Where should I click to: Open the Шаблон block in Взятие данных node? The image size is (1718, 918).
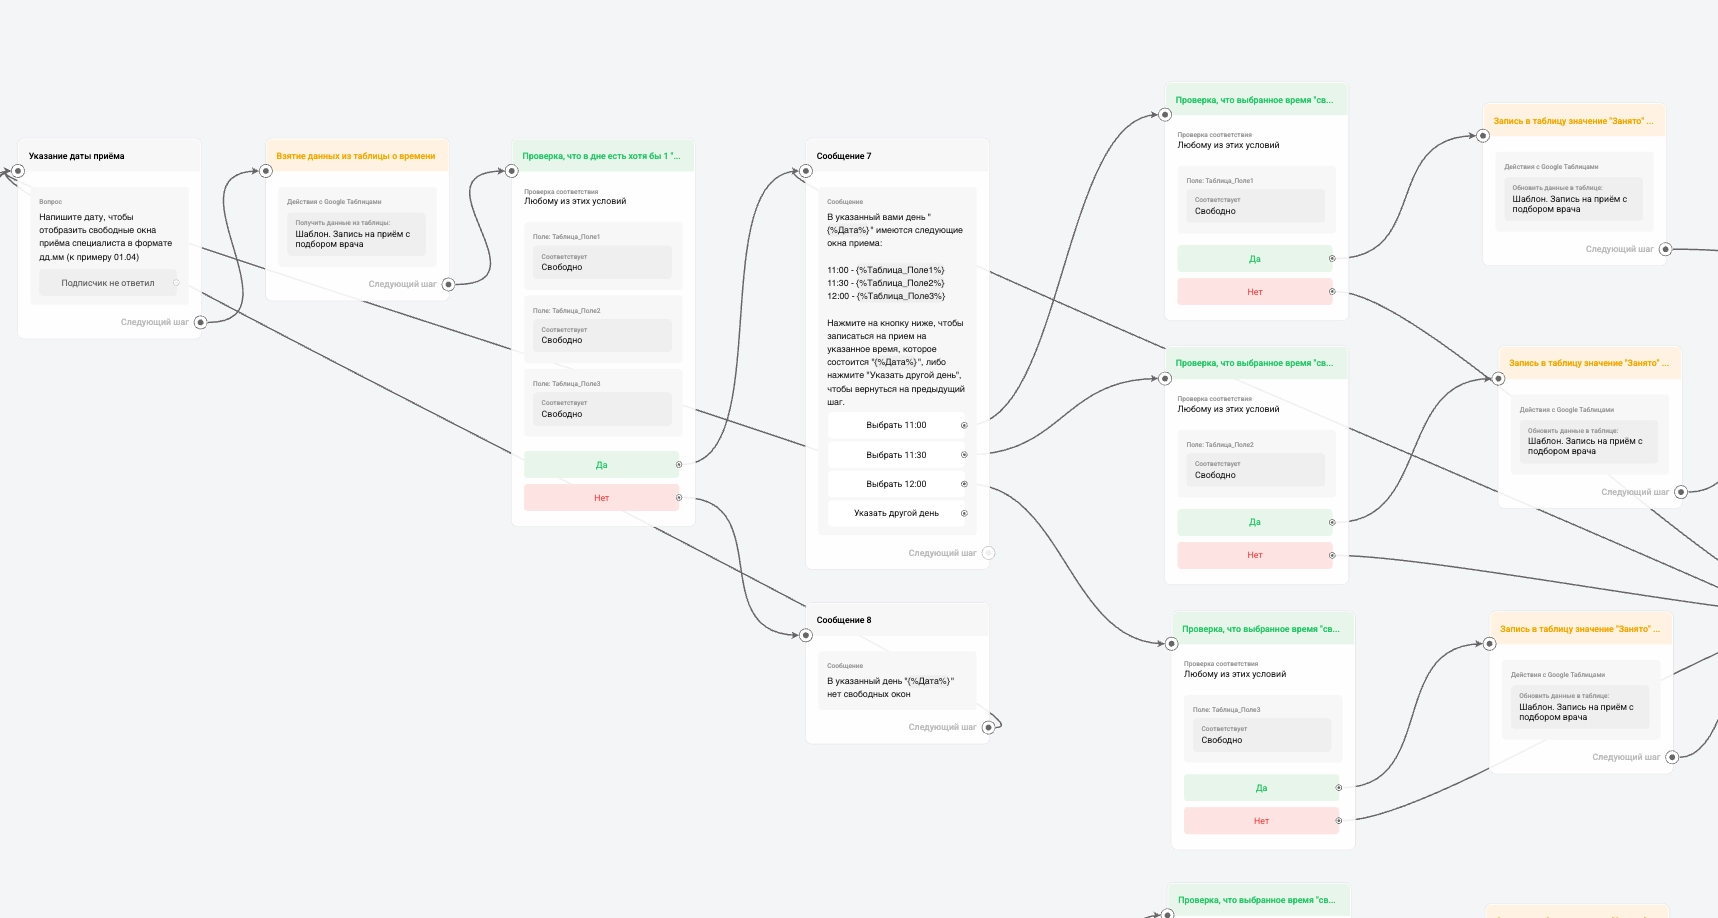pos(356,238)
